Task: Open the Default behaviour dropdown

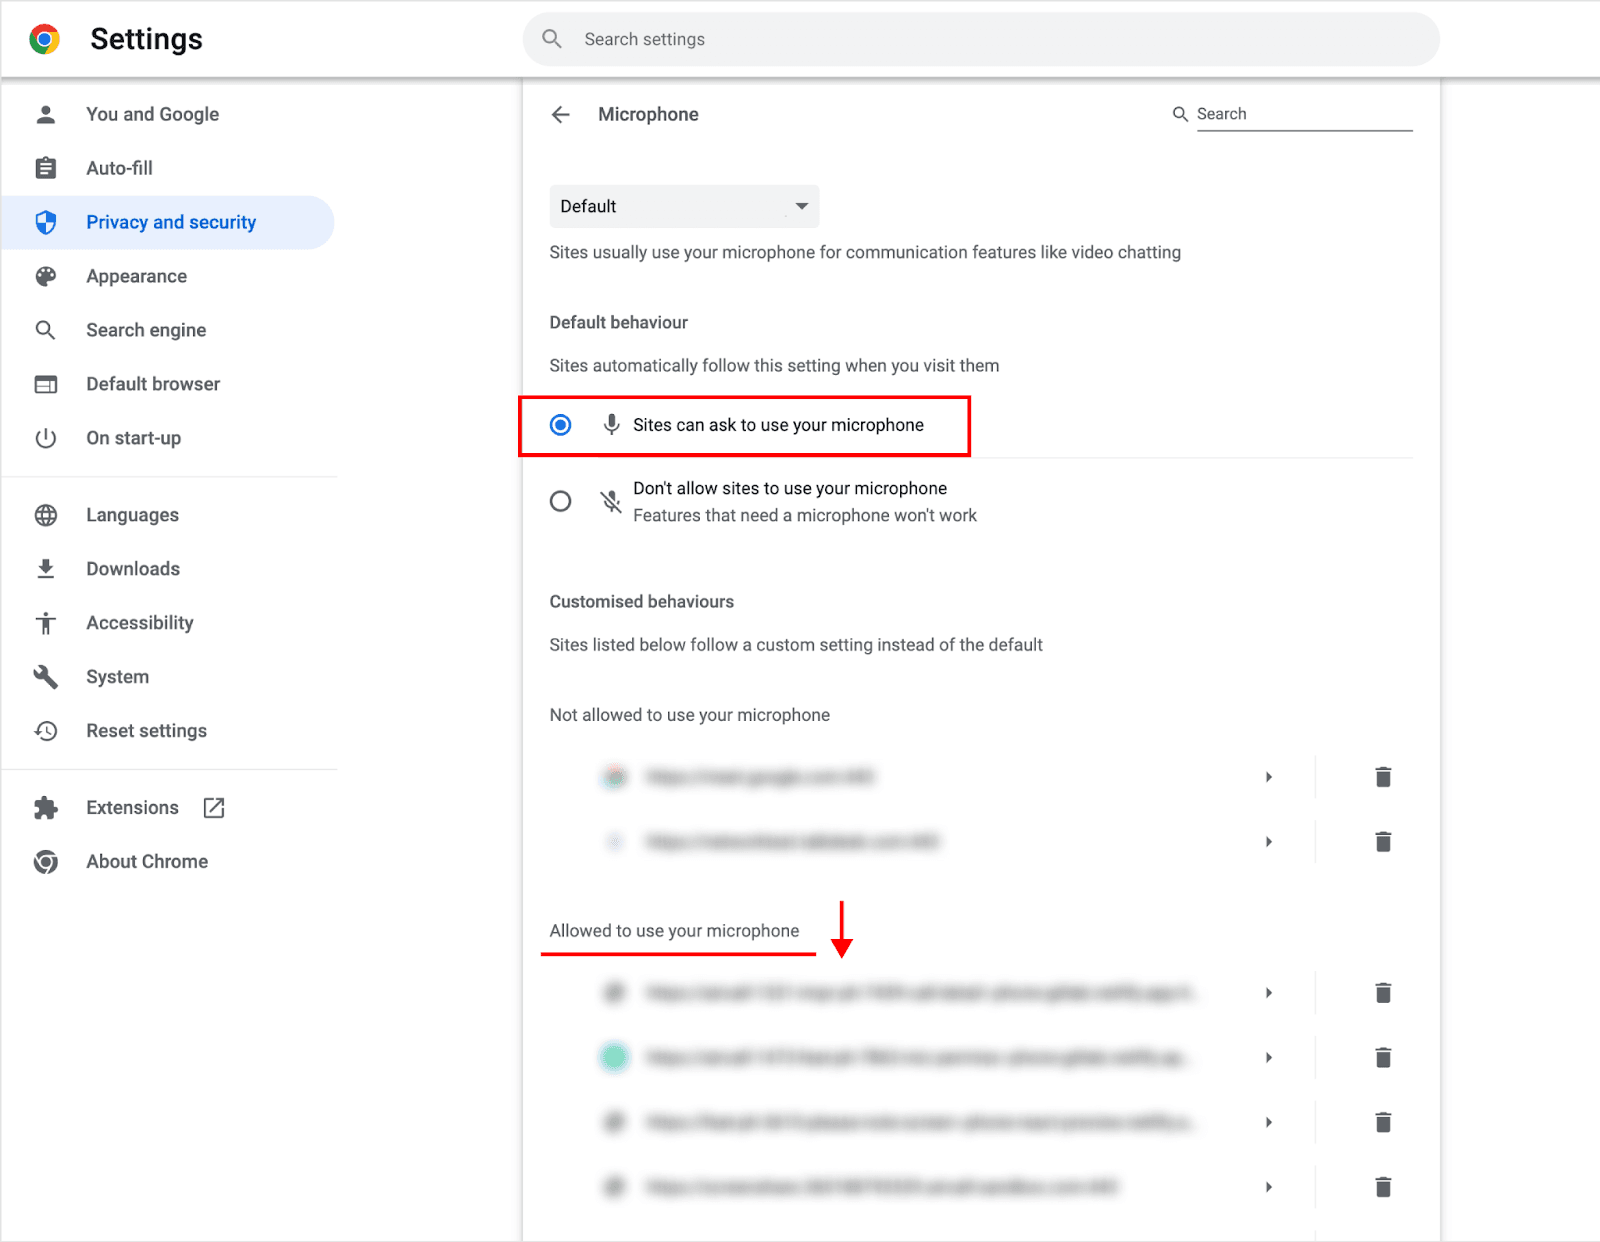Action: pyautogui.click(x=683, y=206)
